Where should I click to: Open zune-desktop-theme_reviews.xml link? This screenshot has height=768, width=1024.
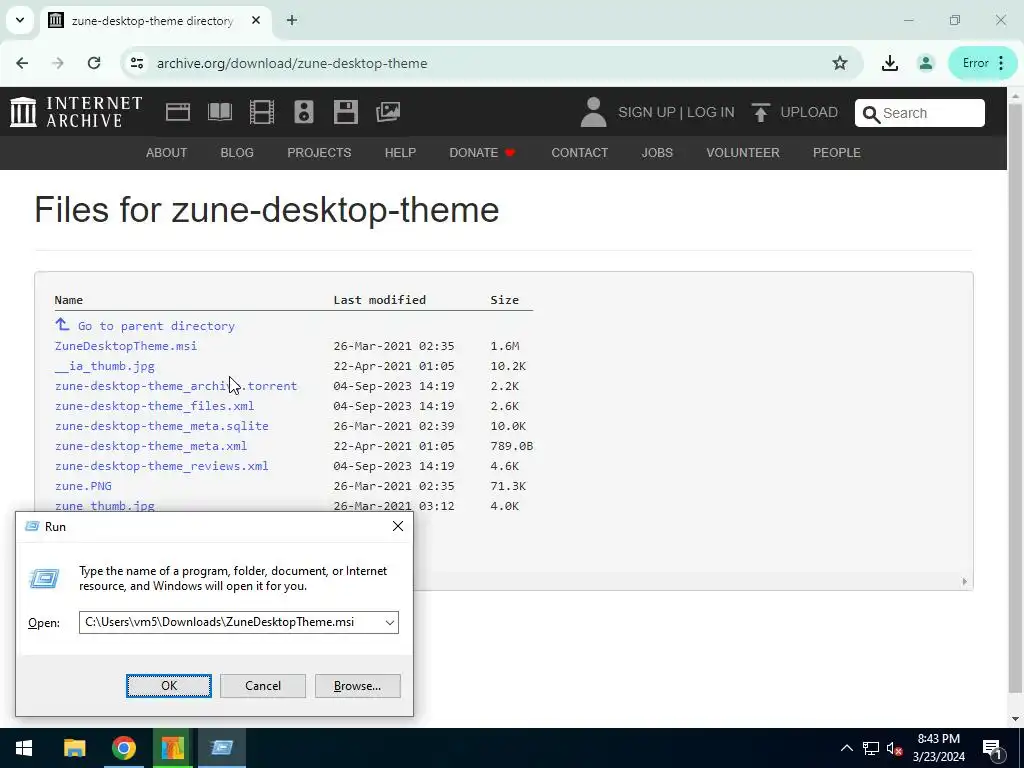(161, 466)
